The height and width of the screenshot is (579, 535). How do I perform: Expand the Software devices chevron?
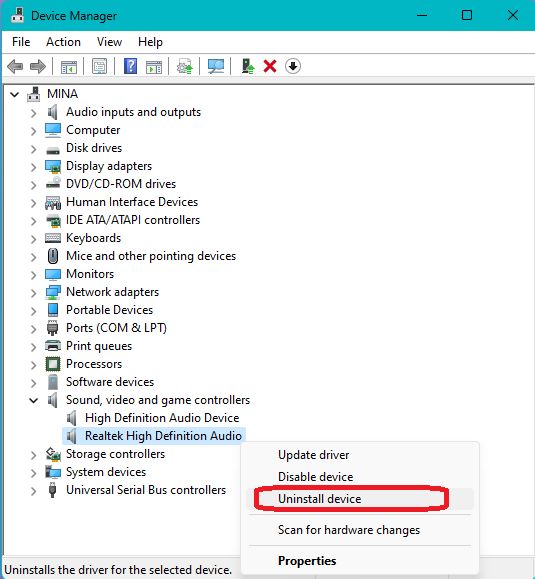33,383
